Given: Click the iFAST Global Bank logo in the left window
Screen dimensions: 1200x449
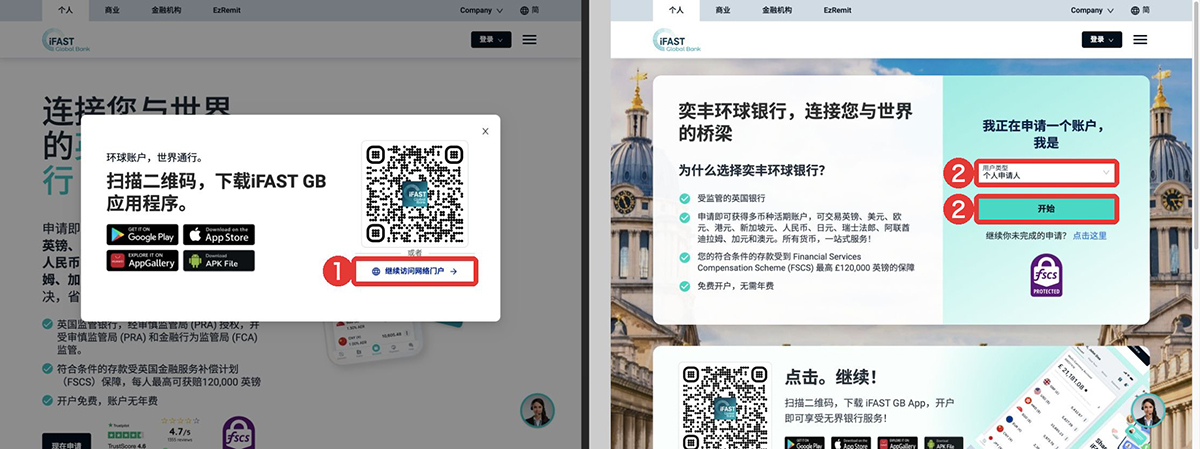Looking at the screenshot, I should click(x=65, y=41).
